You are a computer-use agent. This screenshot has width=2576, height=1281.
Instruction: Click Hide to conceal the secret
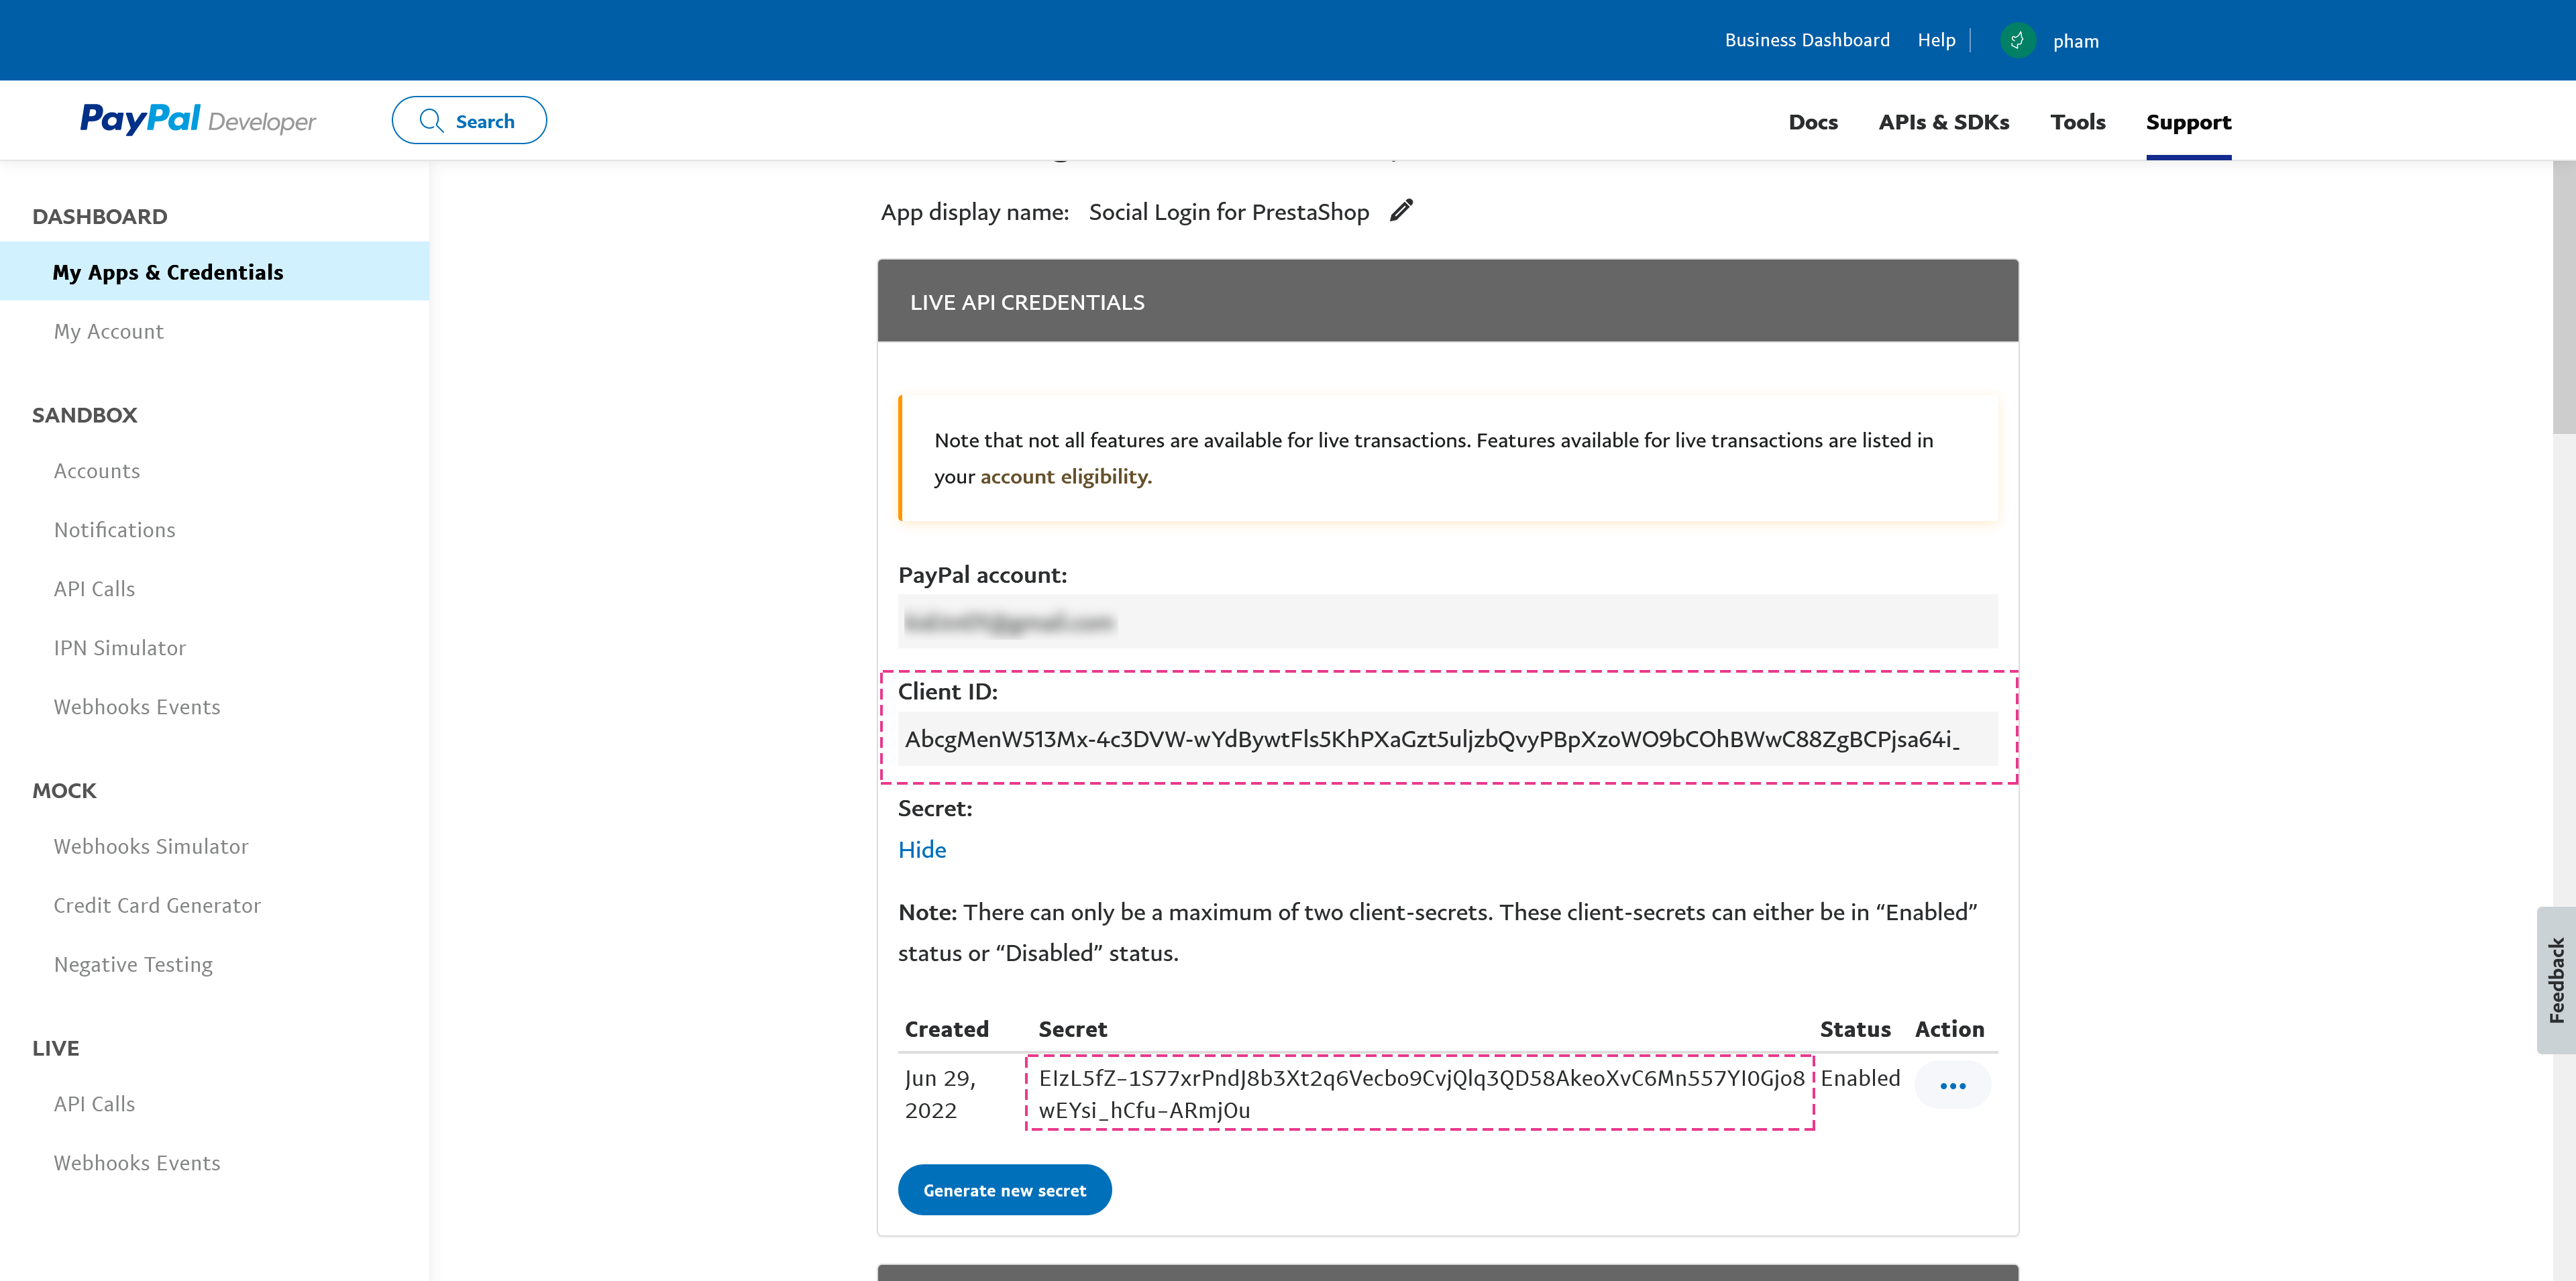click(x=922, y=849)
